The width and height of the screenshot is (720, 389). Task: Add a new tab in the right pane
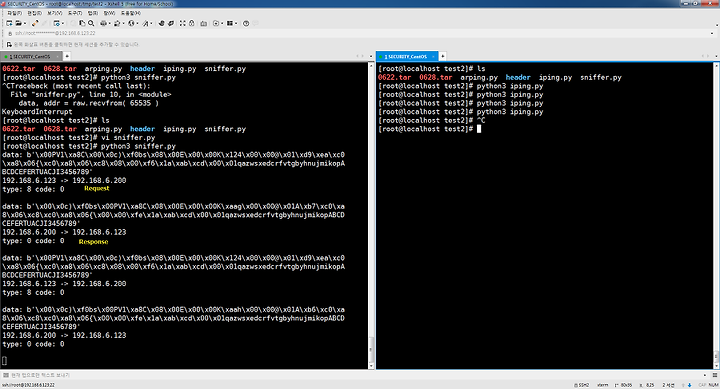point(443,56)
